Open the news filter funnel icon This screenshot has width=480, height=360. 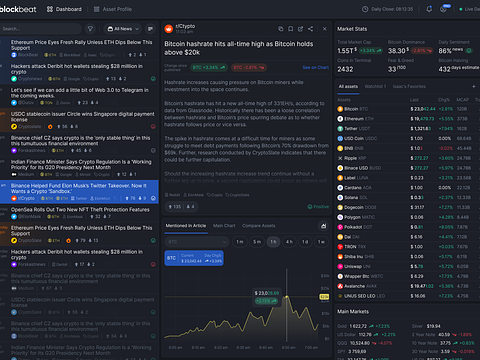(x=90, y=29)
